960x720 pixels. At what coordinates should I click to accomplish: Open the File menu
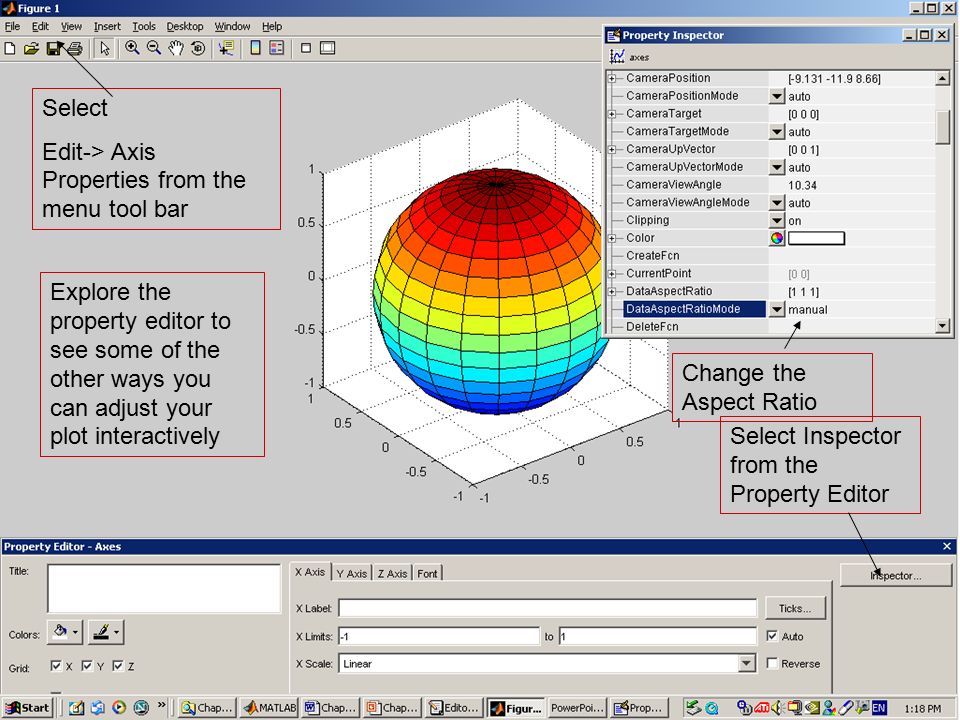pos(12,26)
